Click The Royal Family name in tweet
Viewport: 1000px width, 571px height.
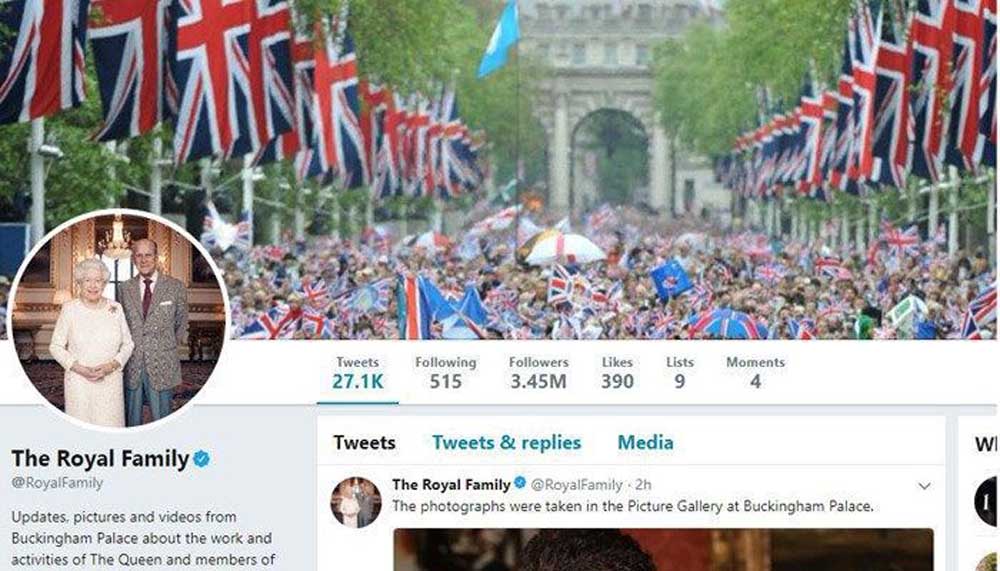(452, 485)
